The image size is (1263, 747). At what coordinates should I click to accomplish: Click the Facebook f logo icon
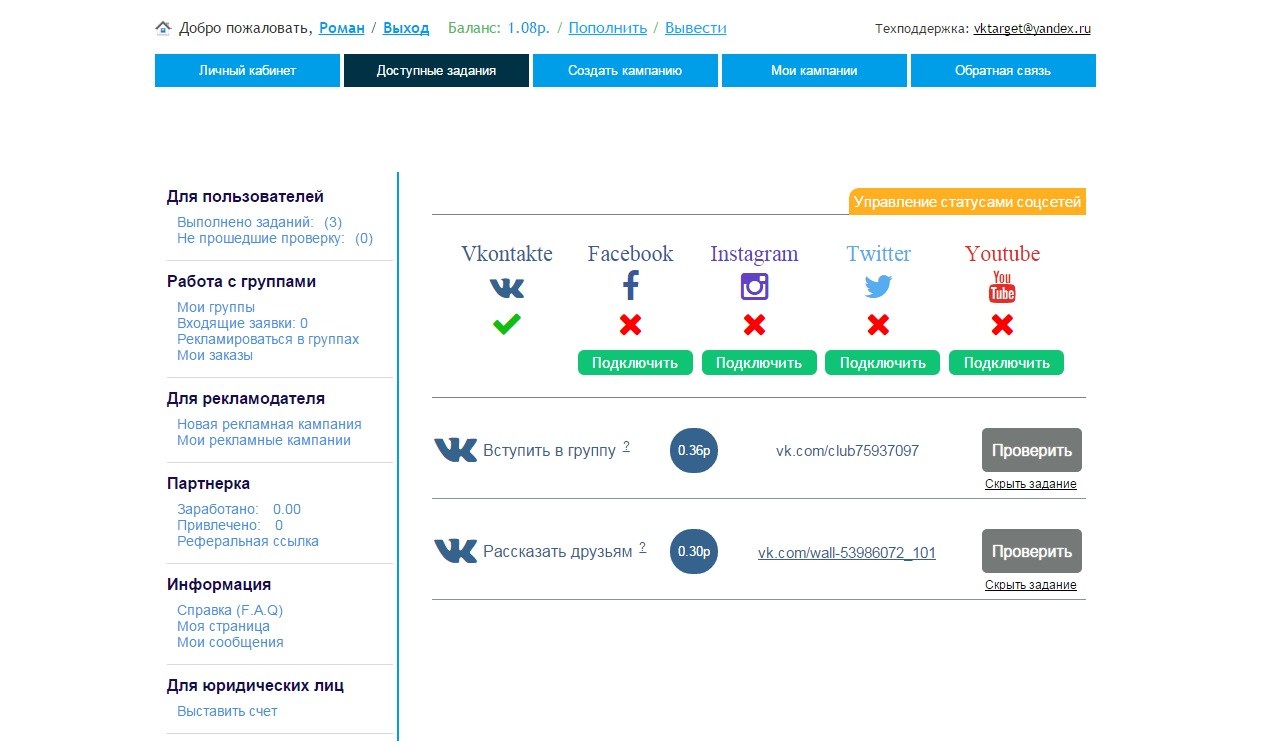pyautogui.click(x=631, y=287)
